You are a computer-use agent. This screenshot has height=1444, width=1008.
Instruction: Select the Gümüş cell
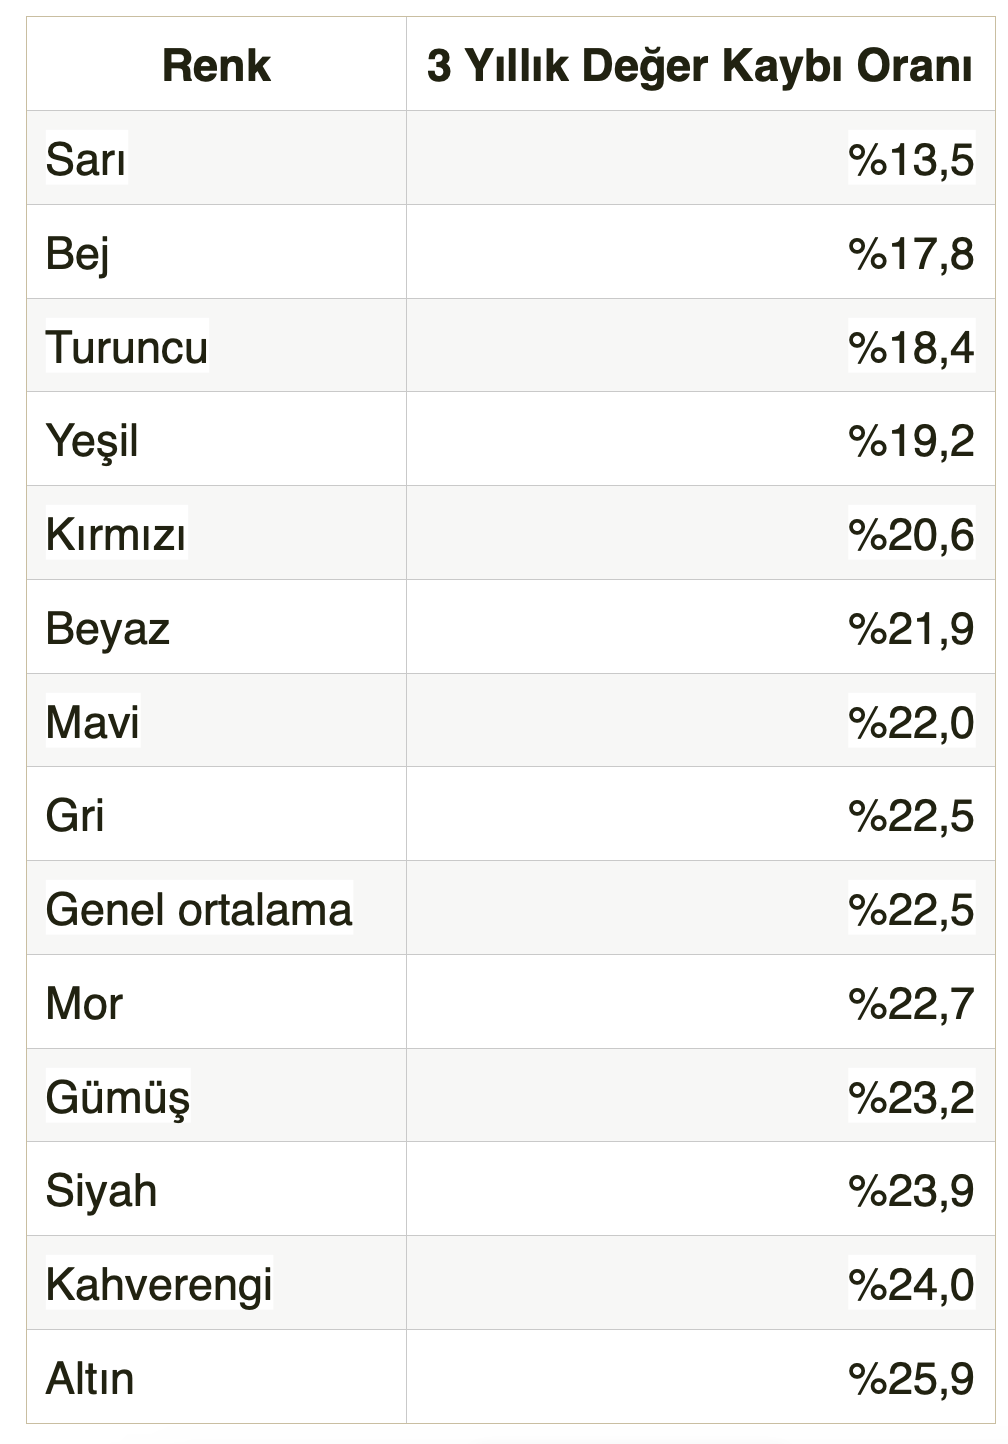[117, 1097]
